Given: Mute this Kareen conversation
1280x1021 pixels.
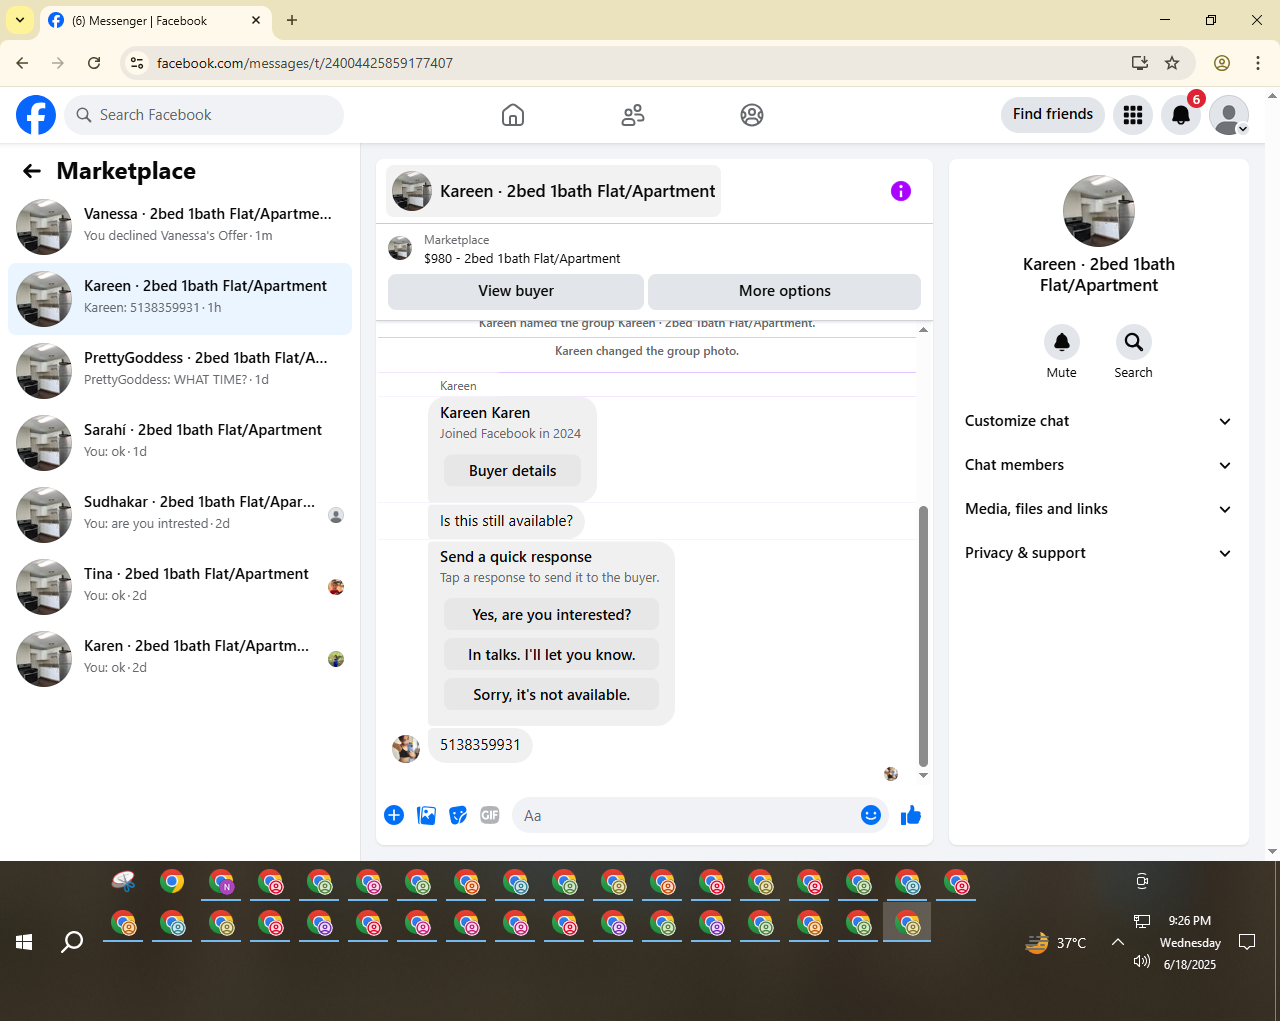Looking at the screenshot, I should pyautogui.click(x=1062, y=342).
